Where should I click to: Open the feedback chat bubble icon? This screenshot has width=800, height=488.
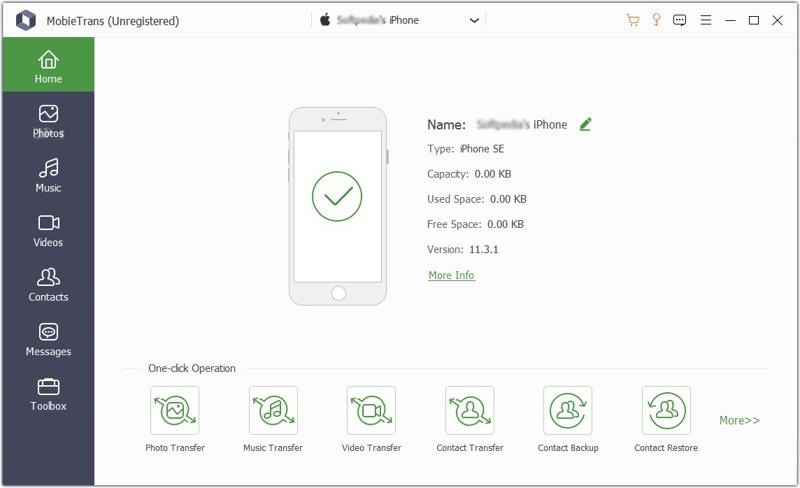680,20
